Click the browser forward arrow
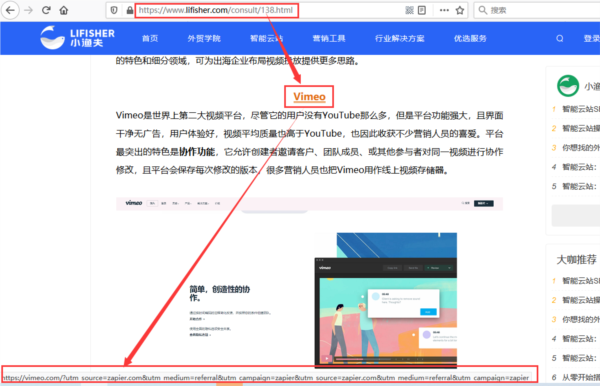The image size is (600, 386). [x=29, y=10]
